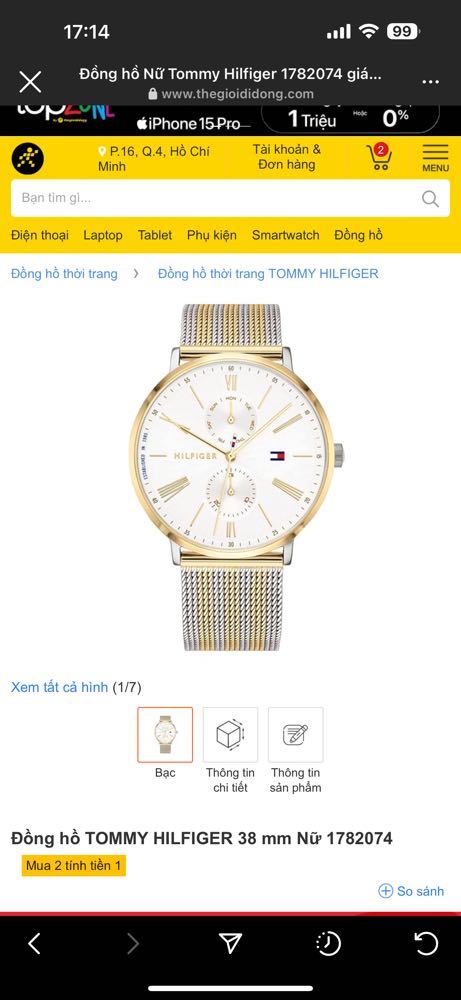Open the hamburger MENU

pyautogui.click(x=435, y=158)
